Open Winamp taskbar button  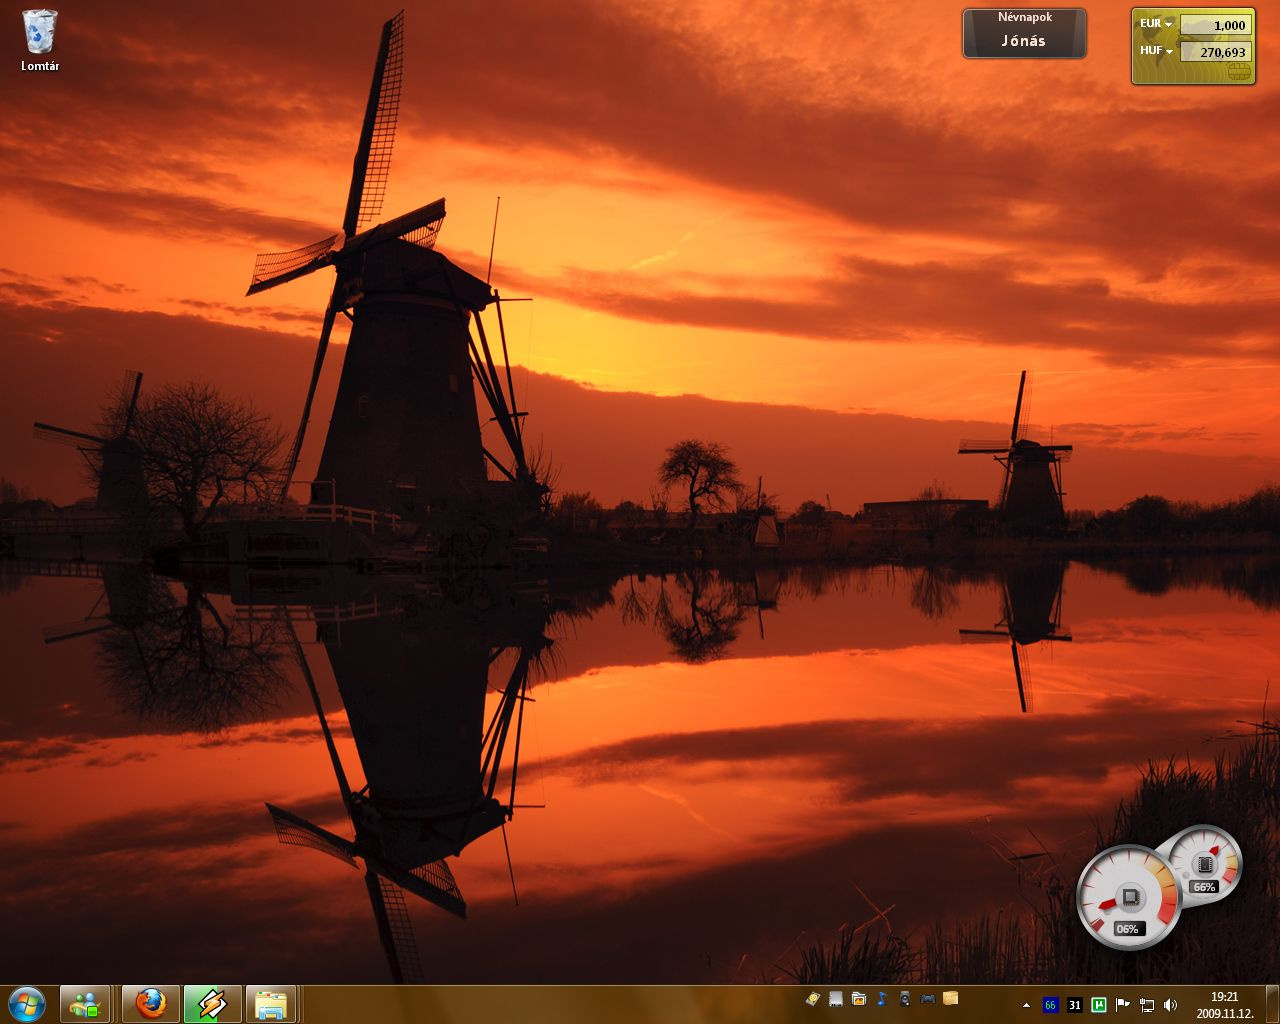click(212, 1004)
